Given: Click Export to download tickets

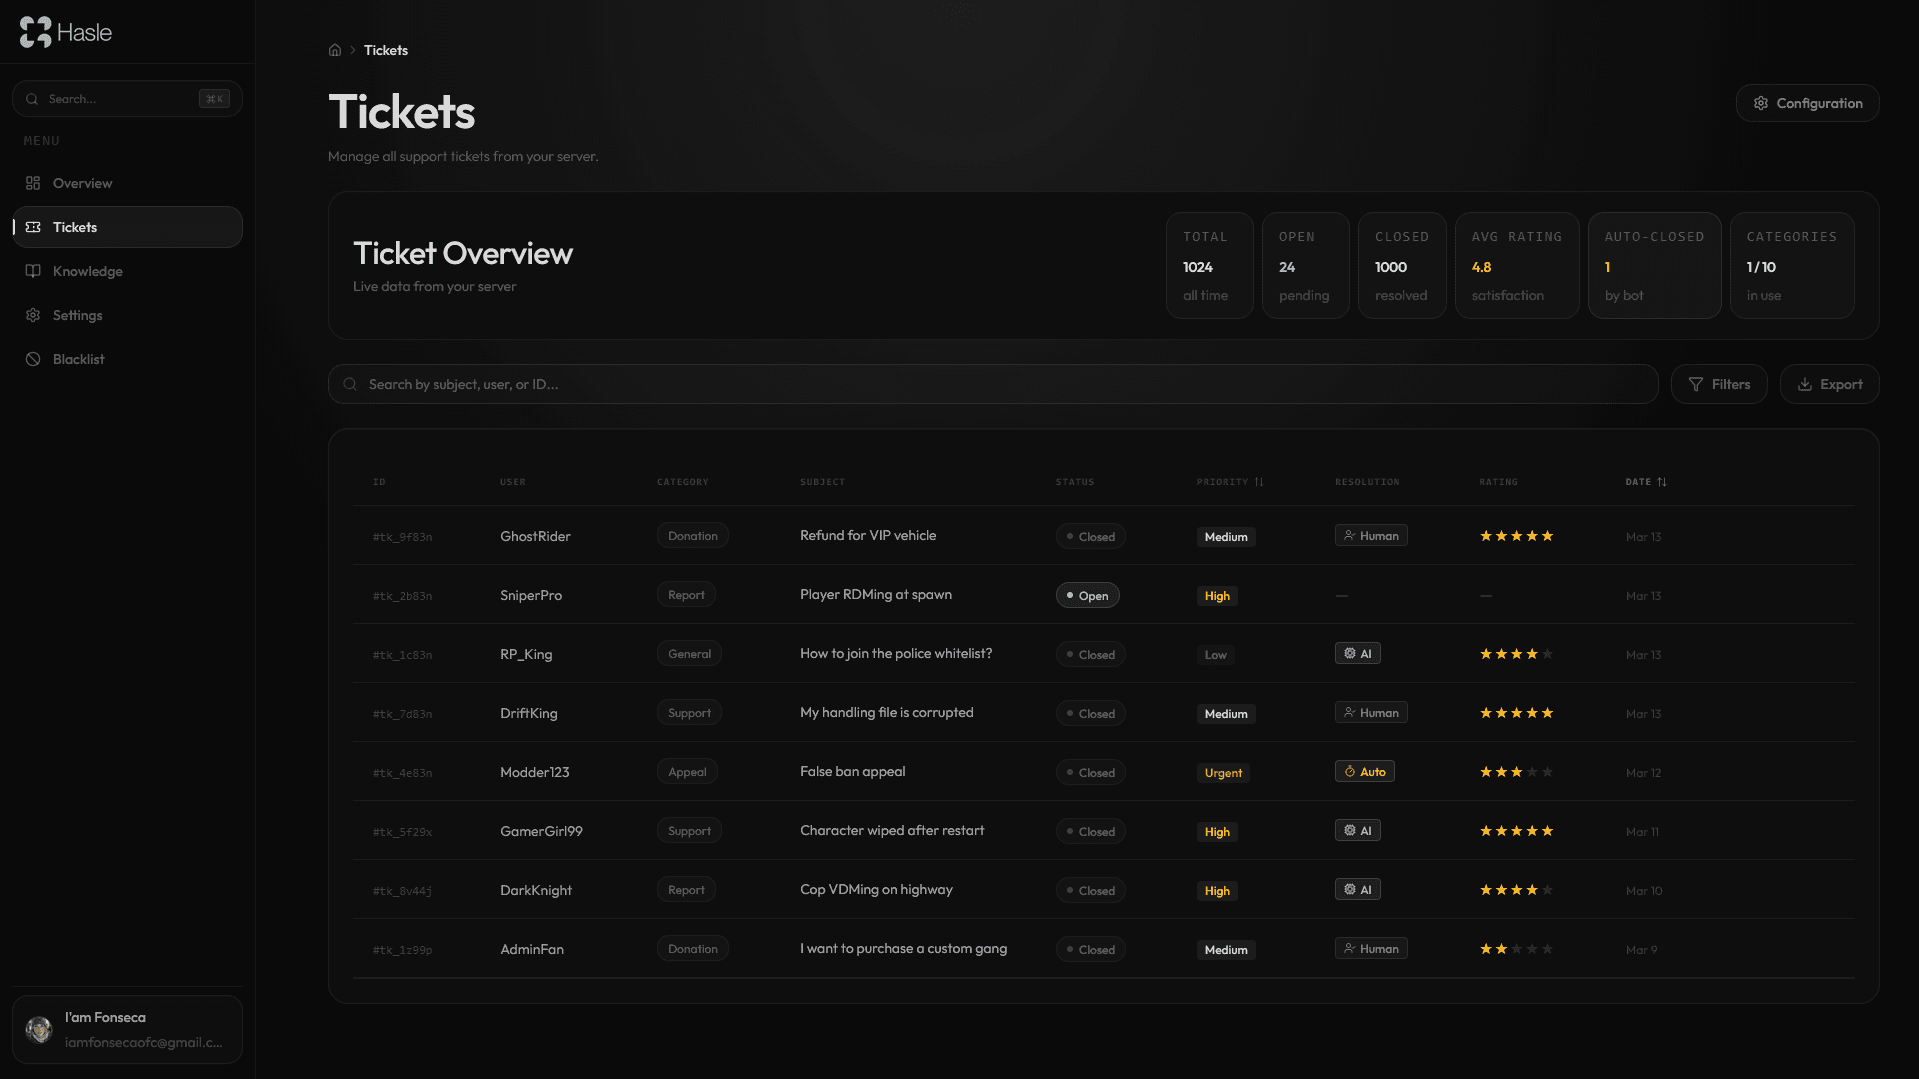Looking at the screenshot, I should click(x=1830, y=384).
